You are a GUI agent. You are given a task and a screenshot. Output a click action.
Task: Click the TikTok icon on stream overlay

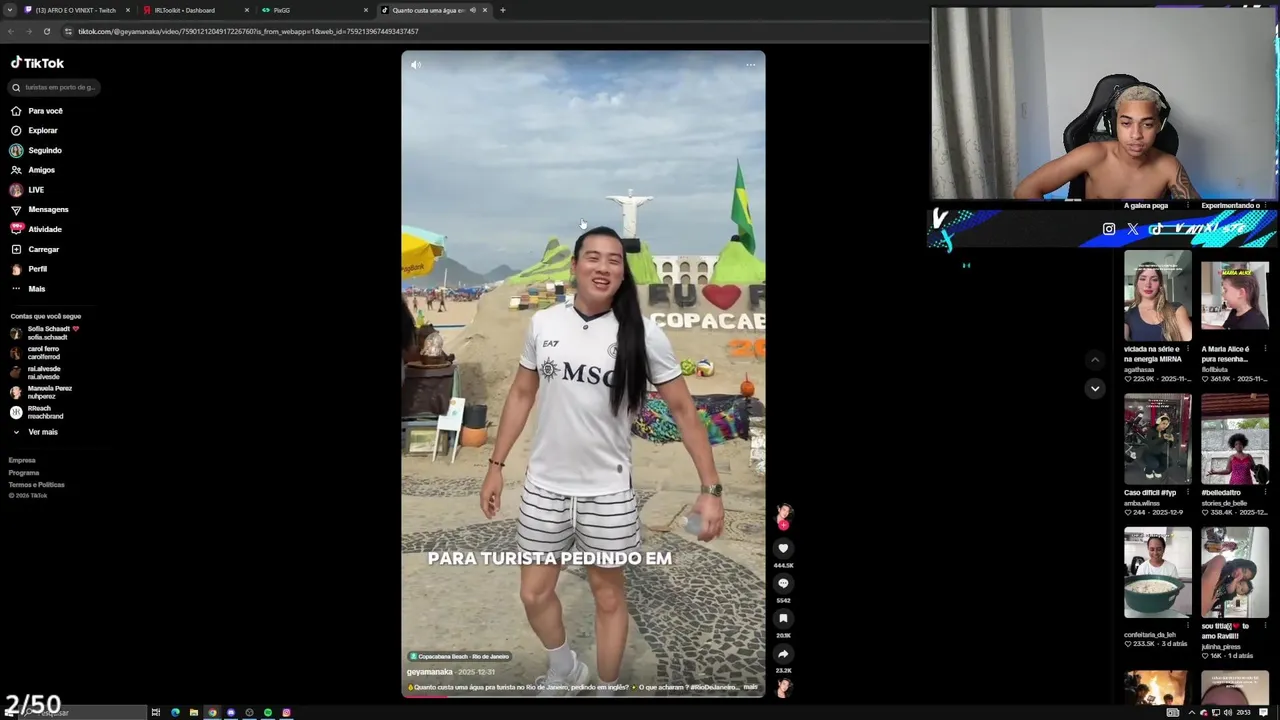(x=1156, y=229)
